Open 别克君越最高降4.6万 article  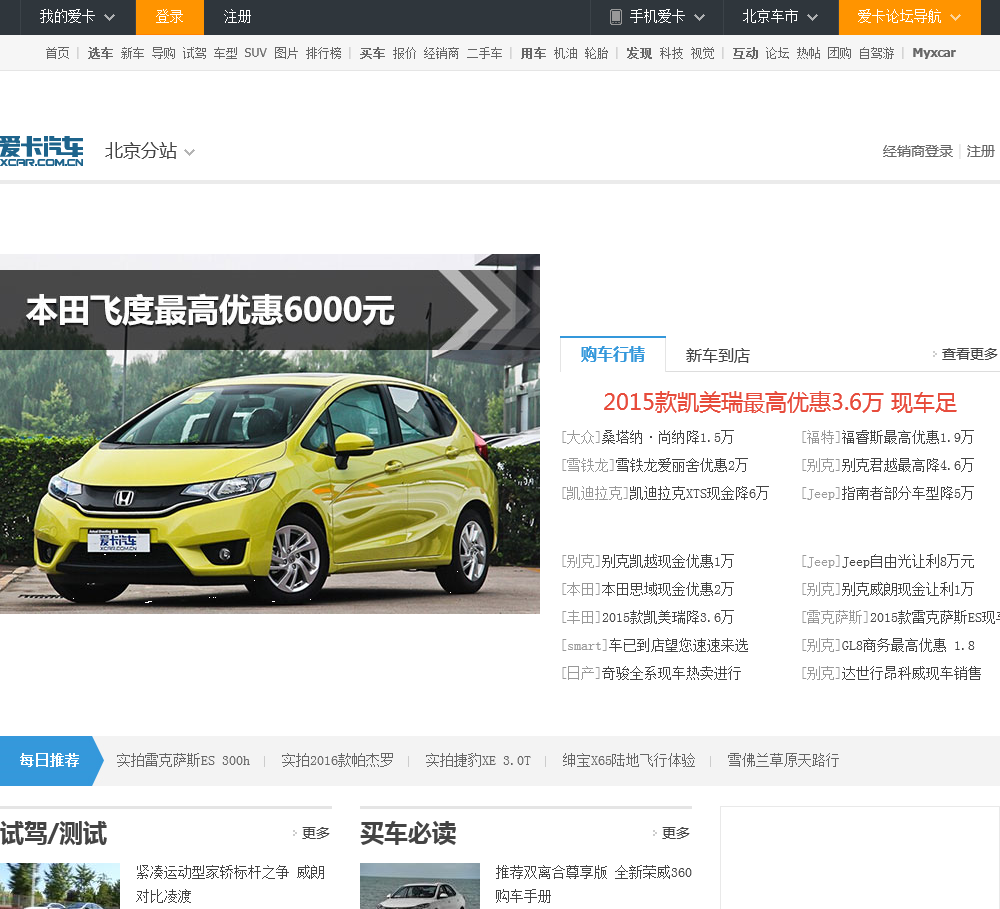click(908, 466)
